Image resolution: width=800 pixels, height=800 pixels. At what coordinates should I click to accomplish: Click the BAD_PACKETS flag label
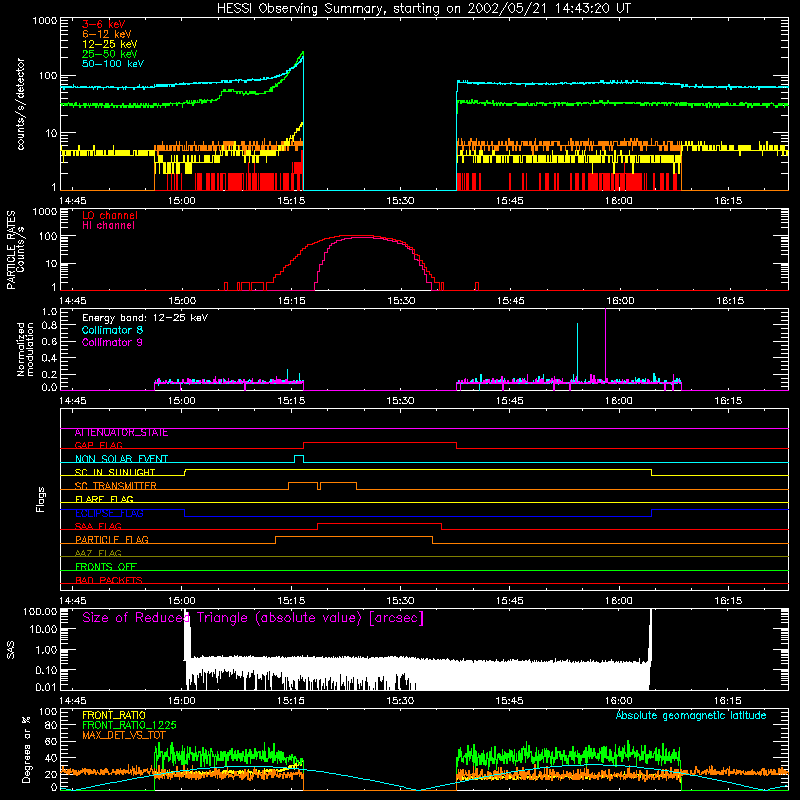109,581
